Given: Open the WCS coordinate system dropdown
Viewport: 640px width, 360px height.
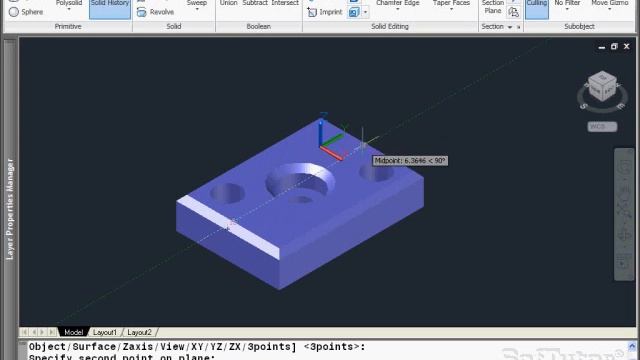Looking at the screenshot, I should (602, 127).
